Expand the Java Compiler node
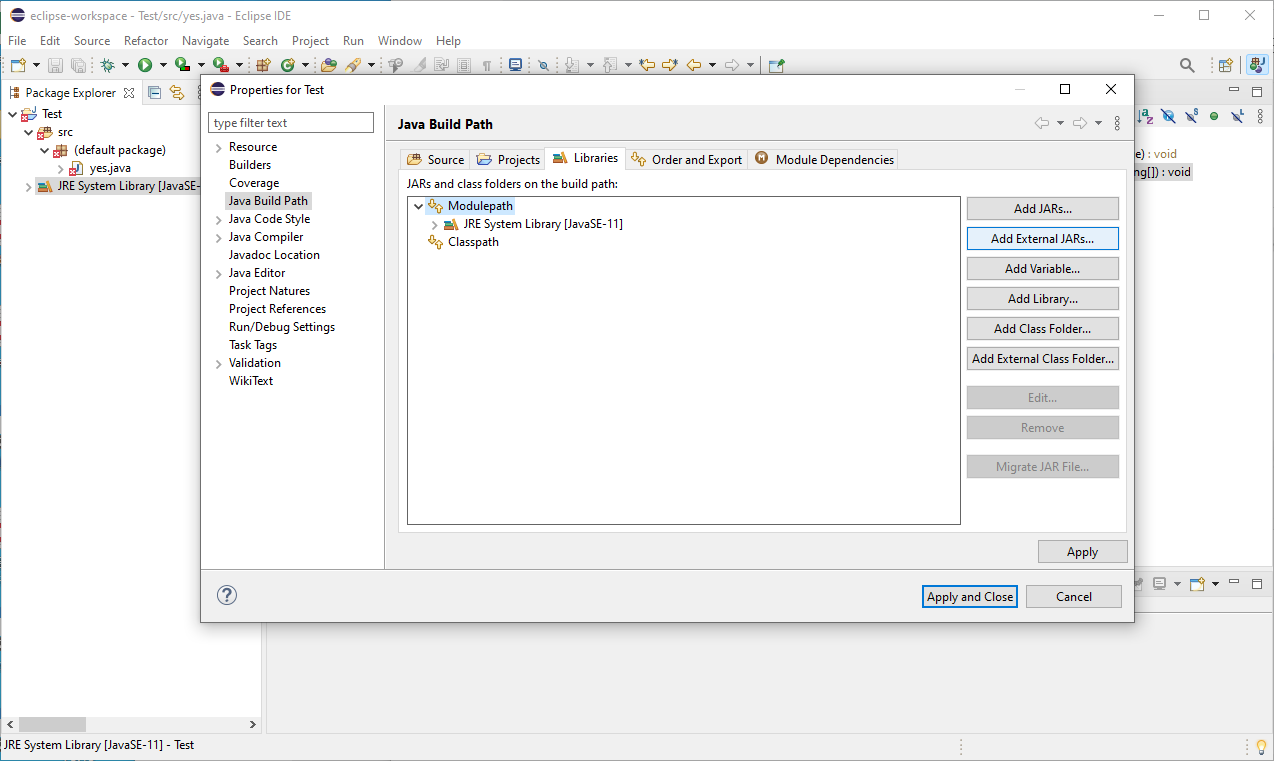This screenshot has width=1274, height=761. pyautogui.click(x=219, y=237)
